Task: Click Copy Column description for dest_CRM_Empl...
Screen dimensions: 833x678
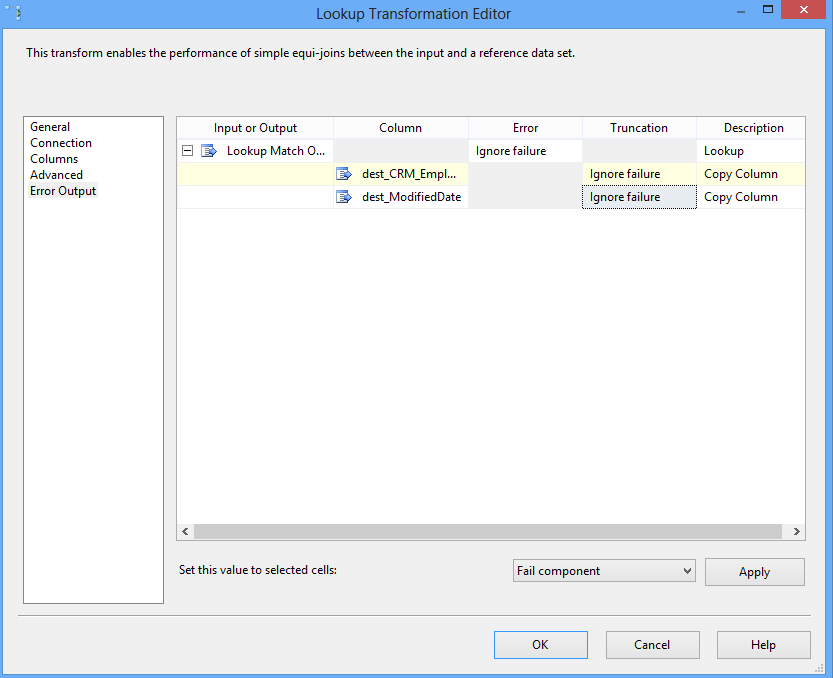Action: pos(751,174)
